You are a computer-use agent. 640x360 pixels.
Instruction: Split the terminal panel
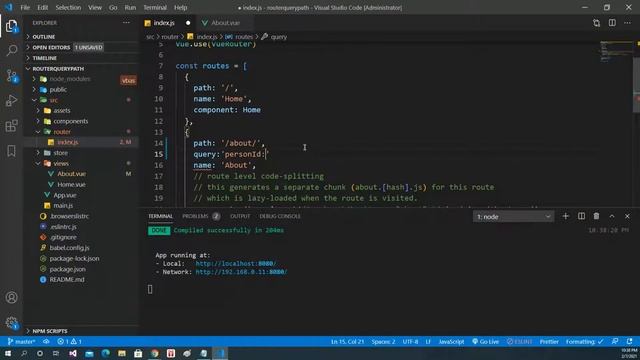(581, 216)
